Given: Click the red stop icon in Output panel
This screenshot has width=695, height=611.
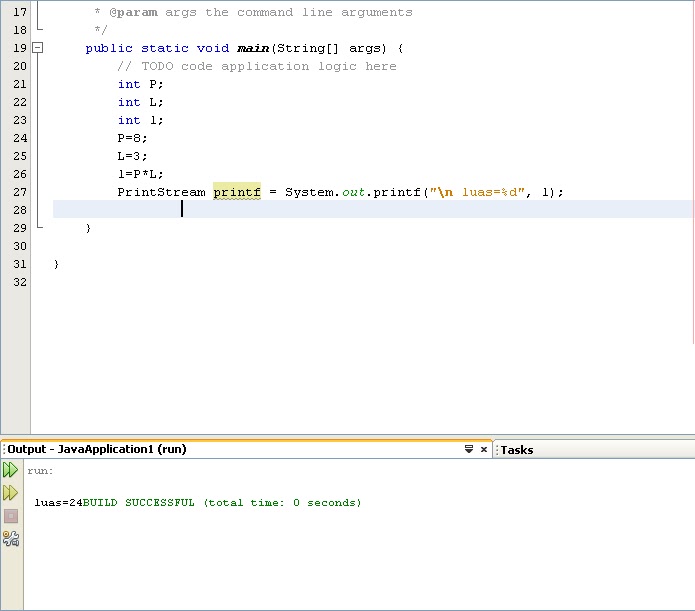Looking at the screenshot, I should [x=11, y=516].
